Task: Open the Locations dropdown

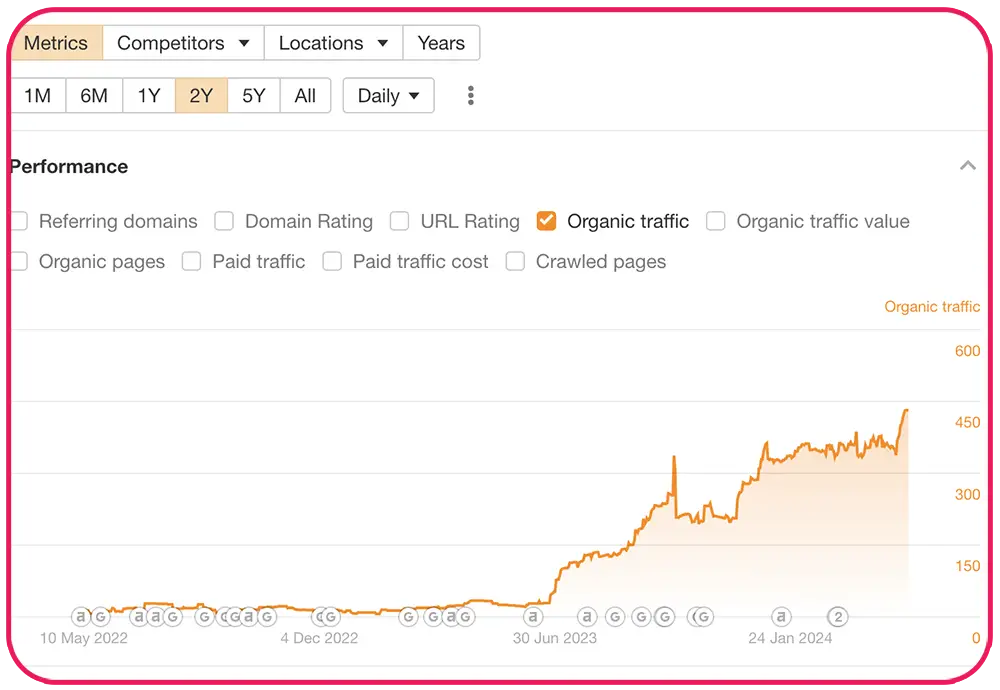Action: (x=334, y=43)
